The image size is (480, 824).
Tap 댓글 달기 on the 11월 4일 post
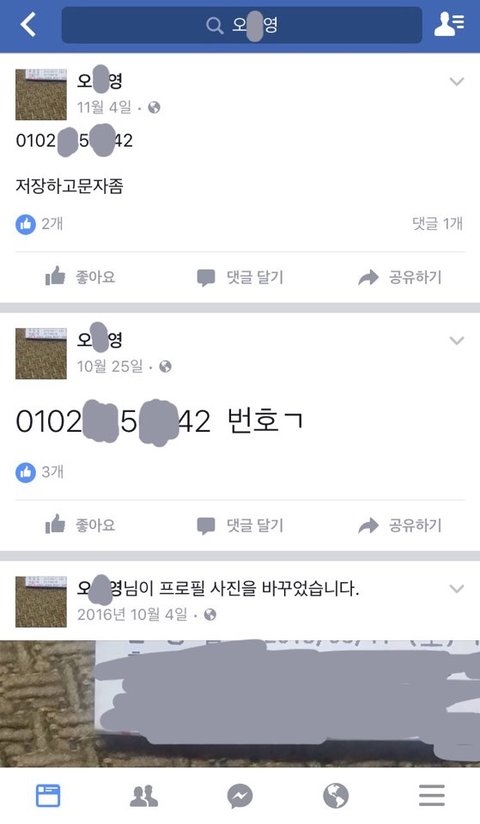(x=240, y=277)
